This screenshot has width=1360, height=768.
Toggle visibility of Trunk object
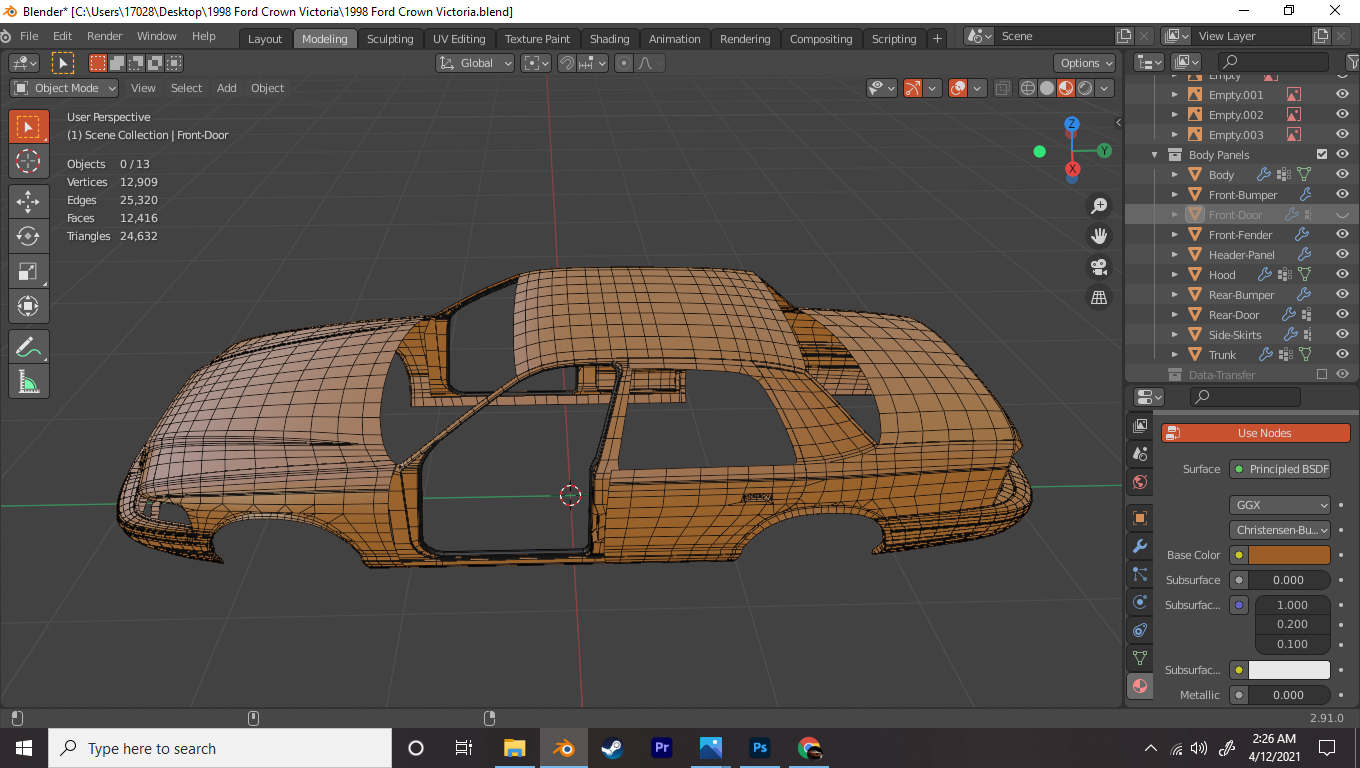pyautogui.click(x=1342, y=354)
